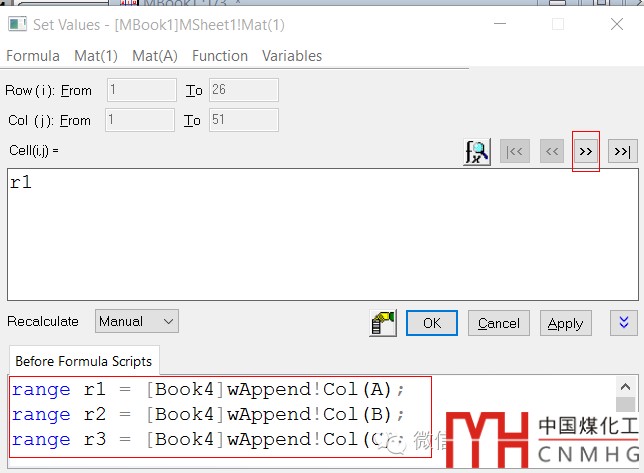Collapse the scripts panel with double chevron
This screenshot has width=644, height=473.
coord(624,323)
